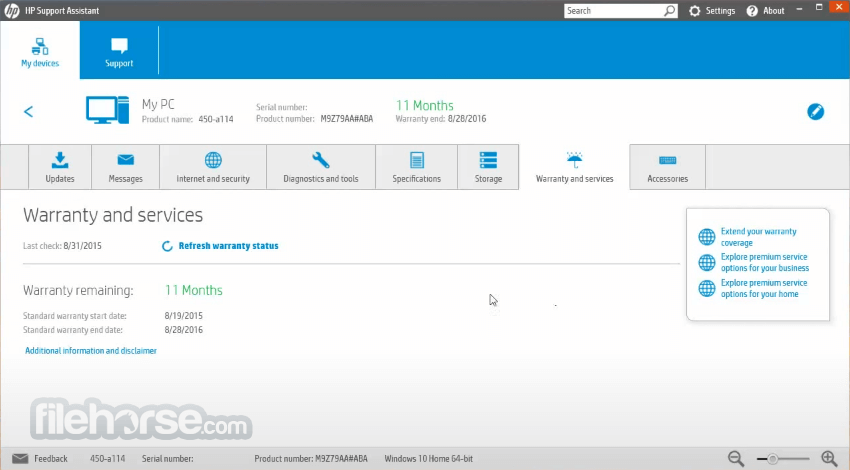850x470 pixels.
Task: Edit device details with pencil icon
Action: tap(815, 112)
